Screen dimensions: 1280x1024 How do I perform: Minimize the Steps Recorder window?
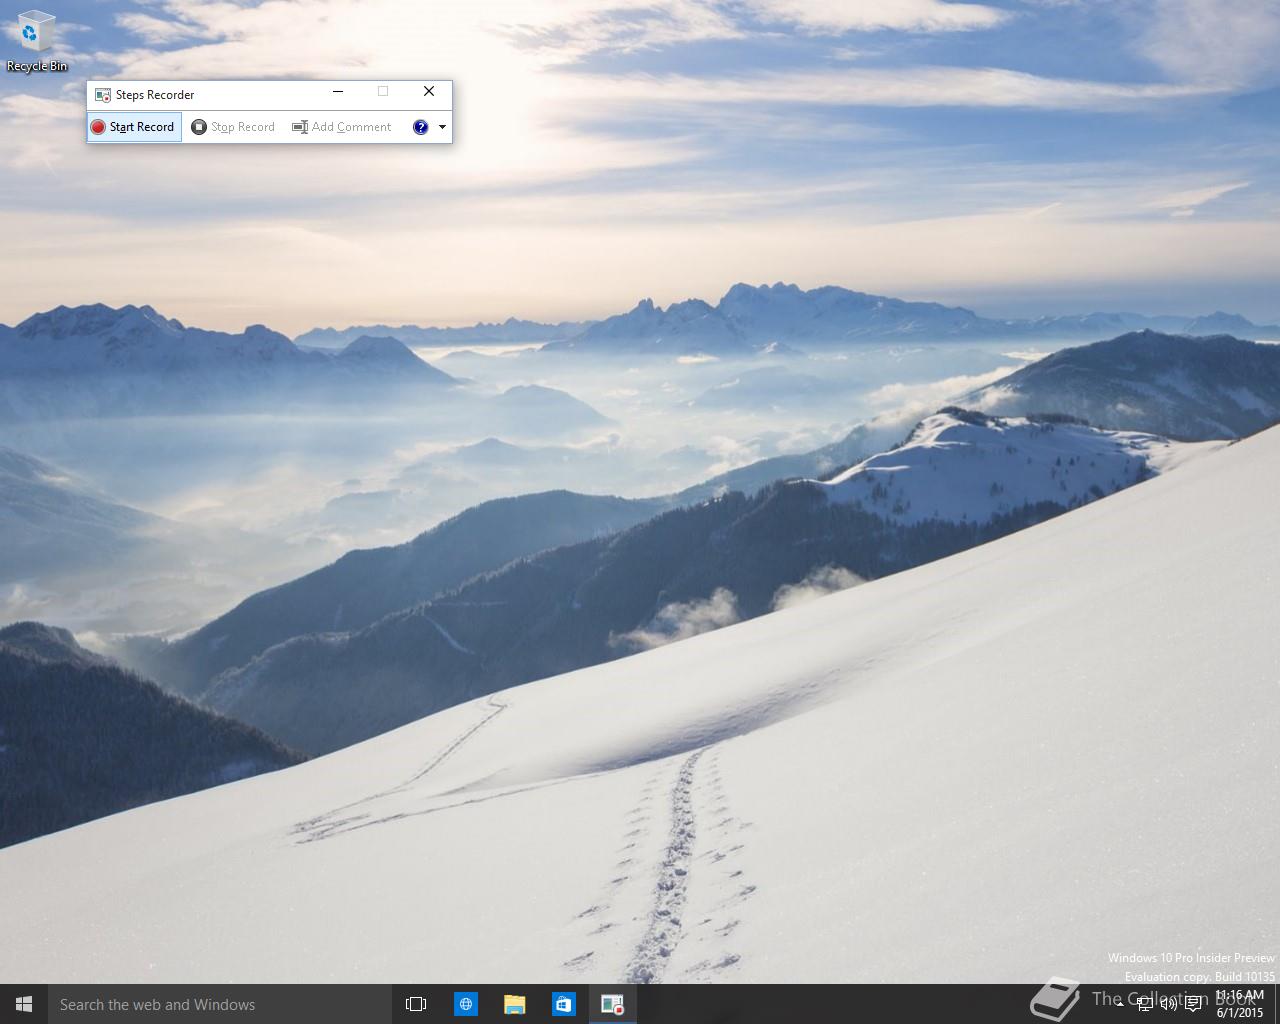coord(338,92)
